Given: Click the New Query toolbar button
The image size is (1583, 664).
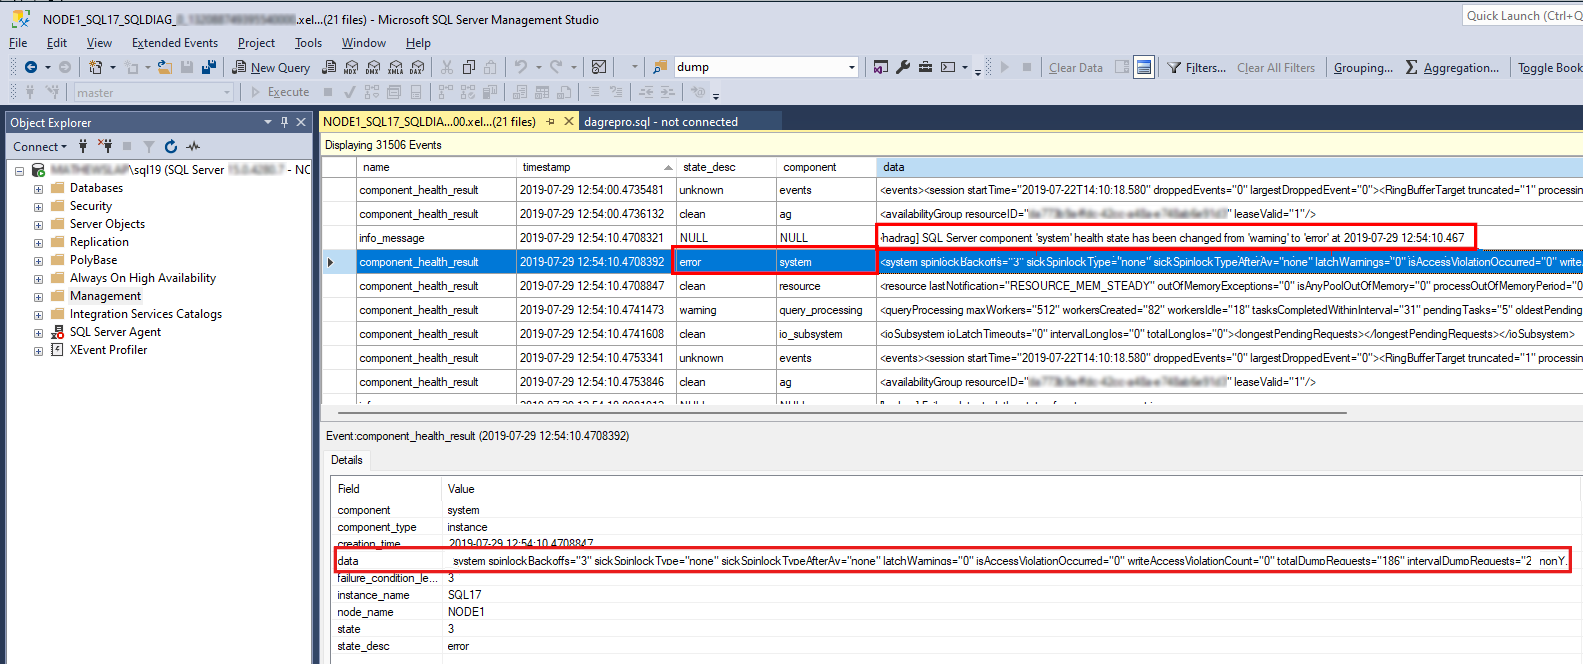Looking at the screenshot, I should 271,68.
